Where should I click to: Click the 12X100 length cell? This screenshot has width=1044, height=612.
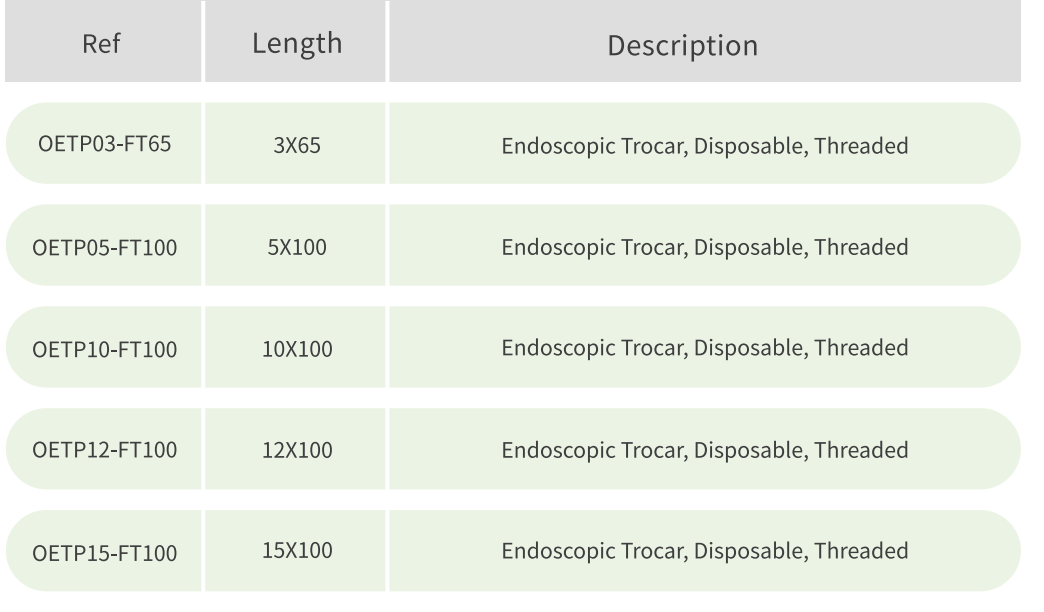[x=296, y=451]
